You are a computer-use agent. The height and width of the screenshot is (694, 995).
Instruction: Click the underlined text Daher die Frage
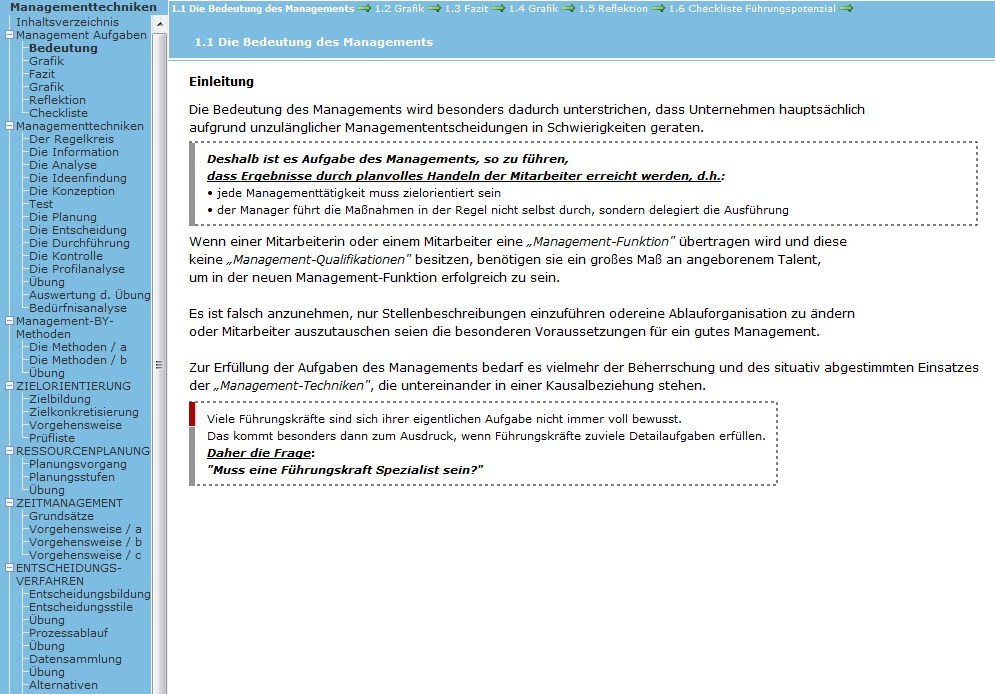click(x=259, y=453)
